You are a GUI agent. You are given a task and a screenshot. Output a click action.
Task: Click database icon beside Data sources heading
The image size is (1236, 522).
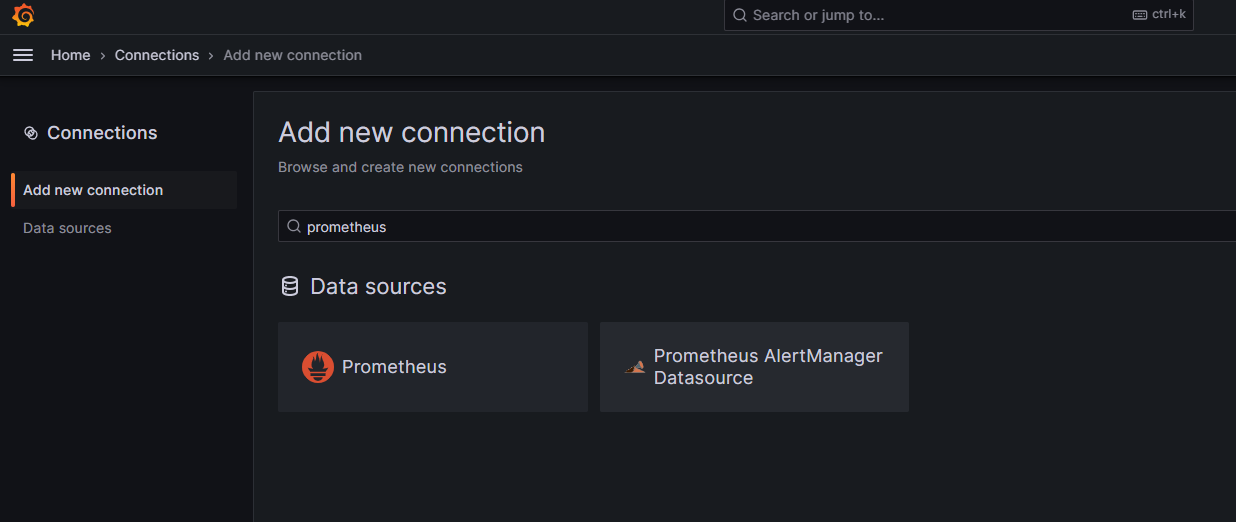[x=290, y=287]
